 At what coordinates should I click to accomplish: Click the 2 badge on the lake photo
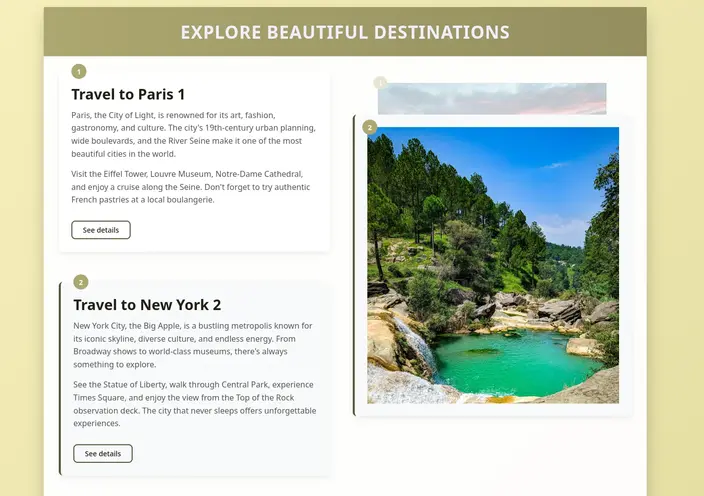click(x=370, y=127)
